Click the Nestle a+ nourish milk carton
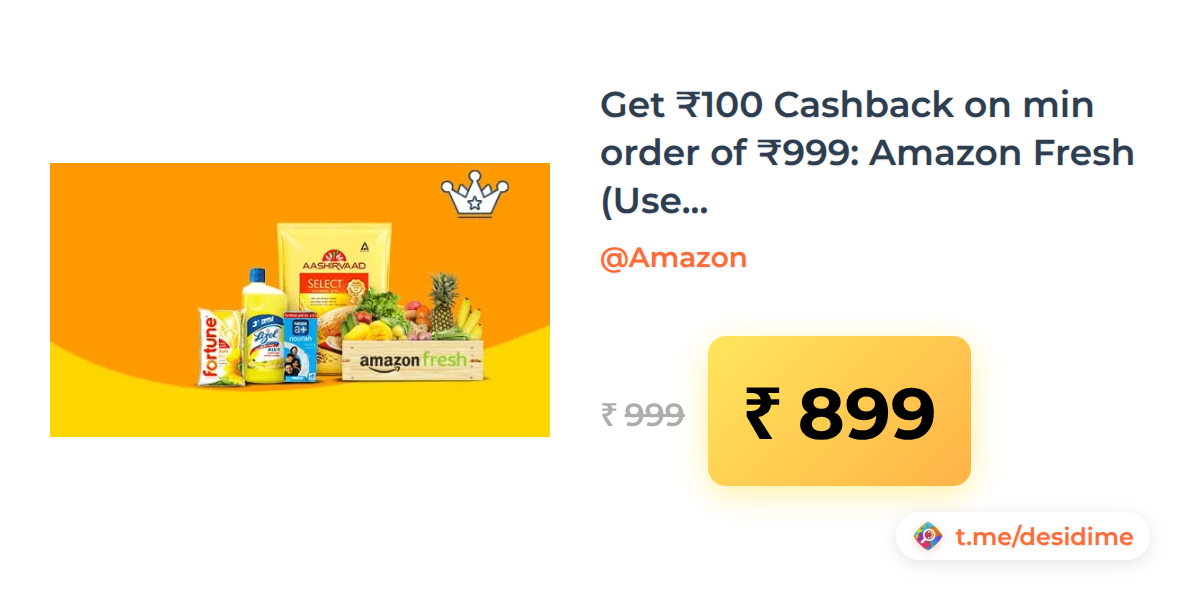Image resolution: width=1200 pixels, height=600 pixels. [x=300, y=346]
